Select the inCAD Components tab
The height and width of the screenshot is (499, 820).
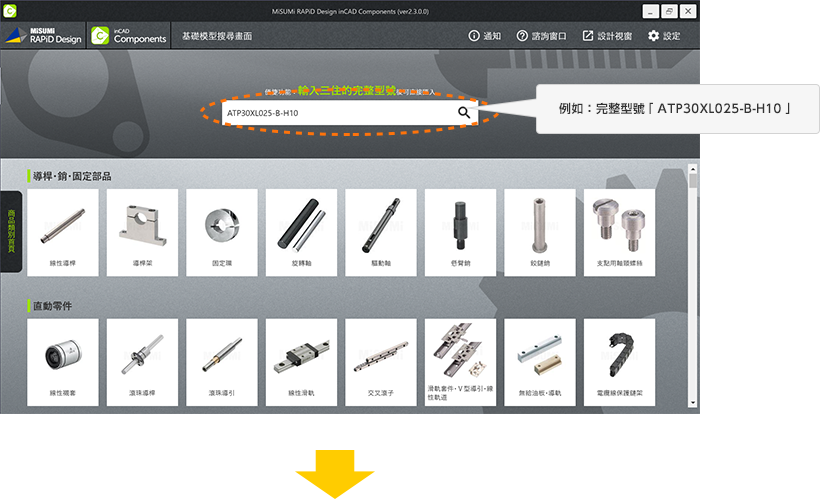[129, 36]
